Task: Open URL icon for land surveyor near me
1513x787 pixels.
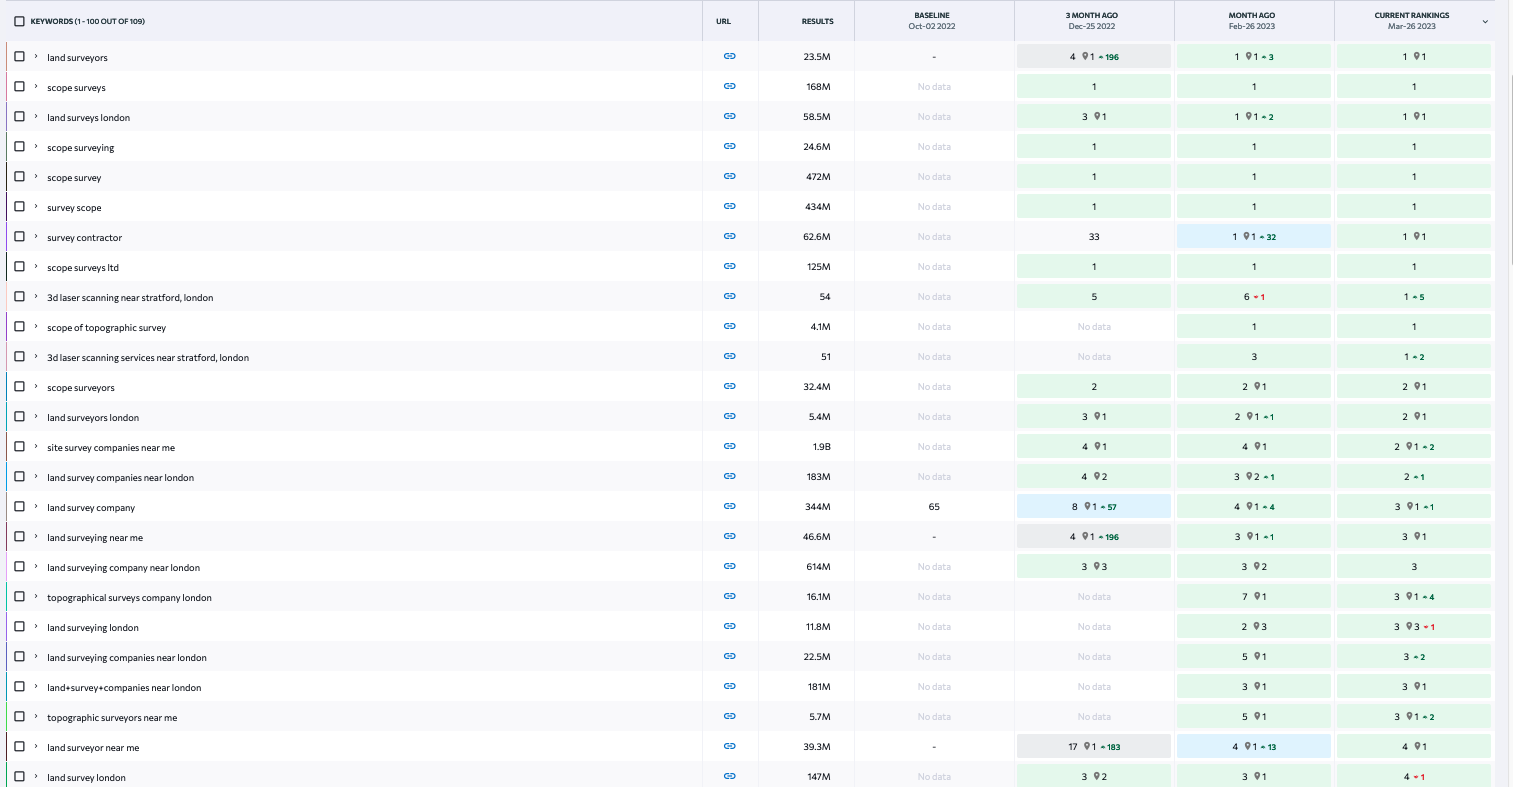Action: (x=729, y=747)
